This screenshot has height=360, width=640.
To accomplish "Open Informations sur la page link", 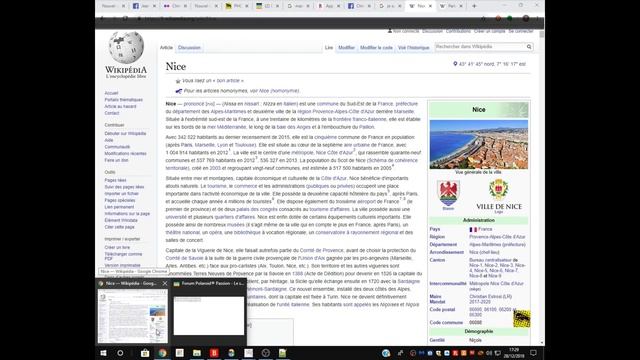I will (x=127, y=213).
